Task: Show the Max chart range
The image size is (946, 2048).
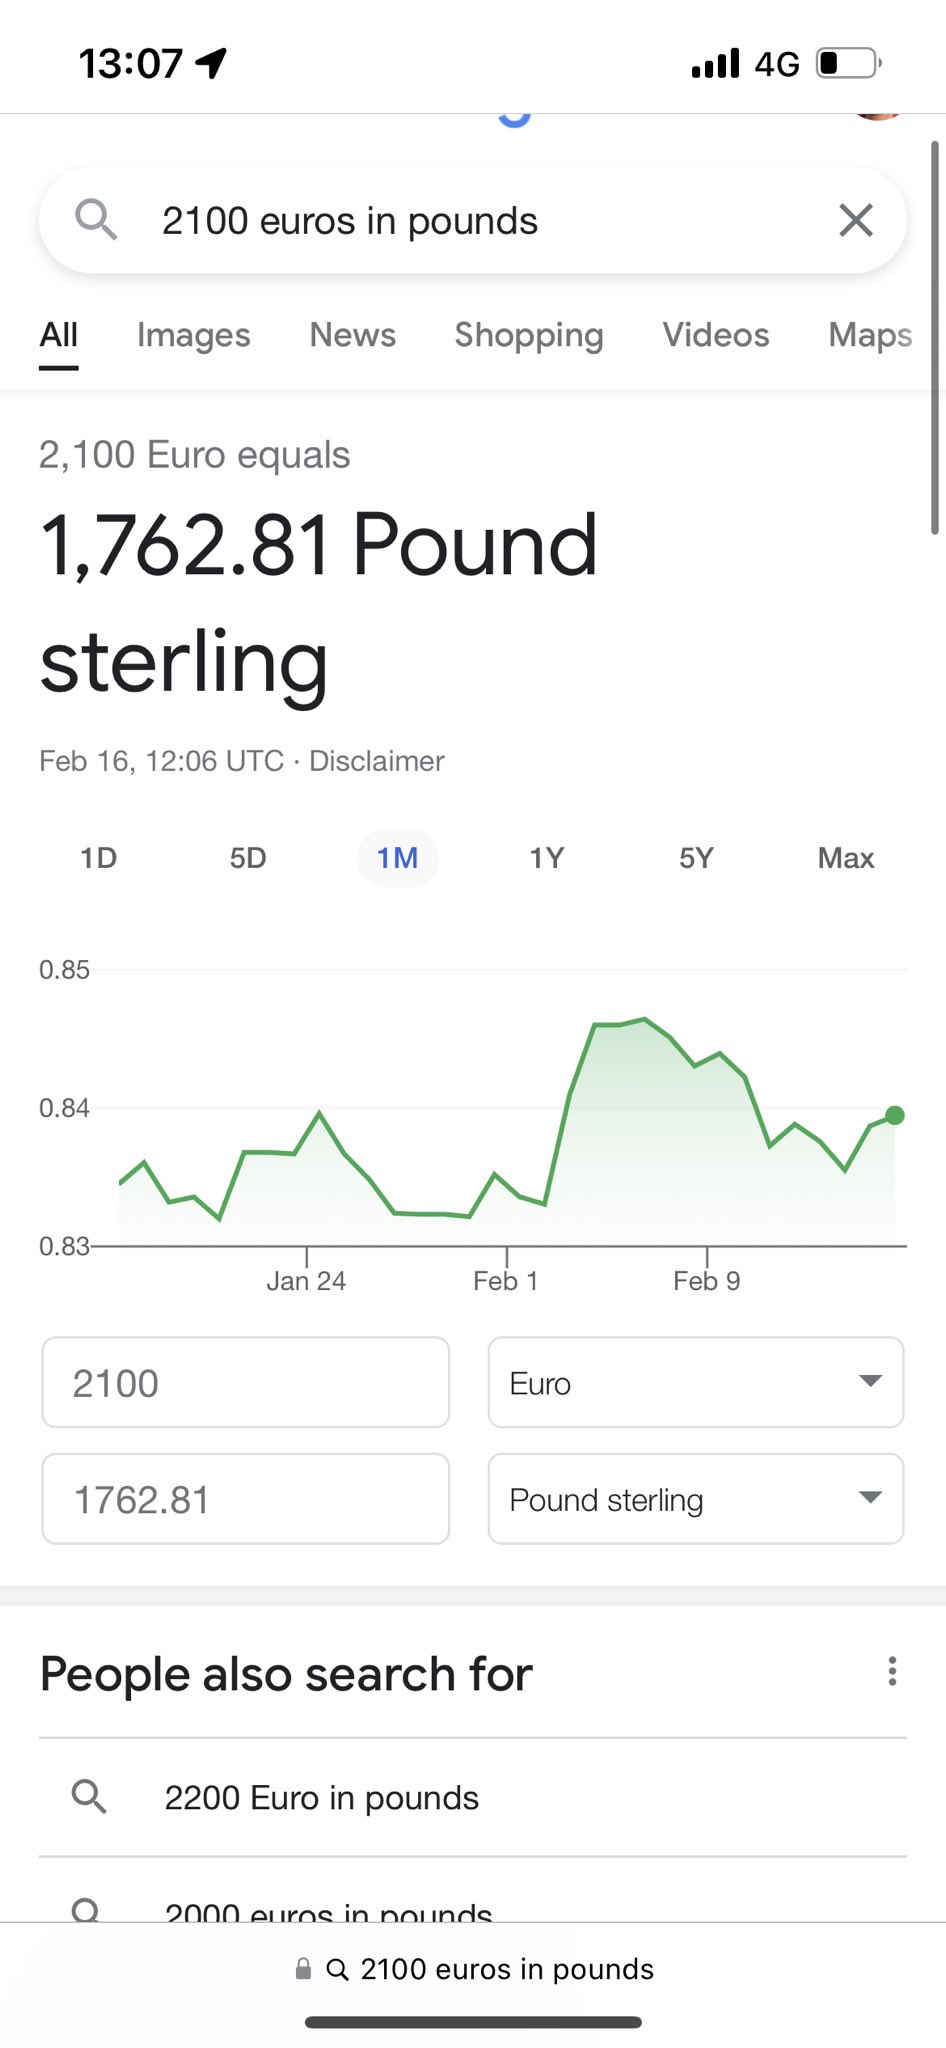Action: pos(846,858)
